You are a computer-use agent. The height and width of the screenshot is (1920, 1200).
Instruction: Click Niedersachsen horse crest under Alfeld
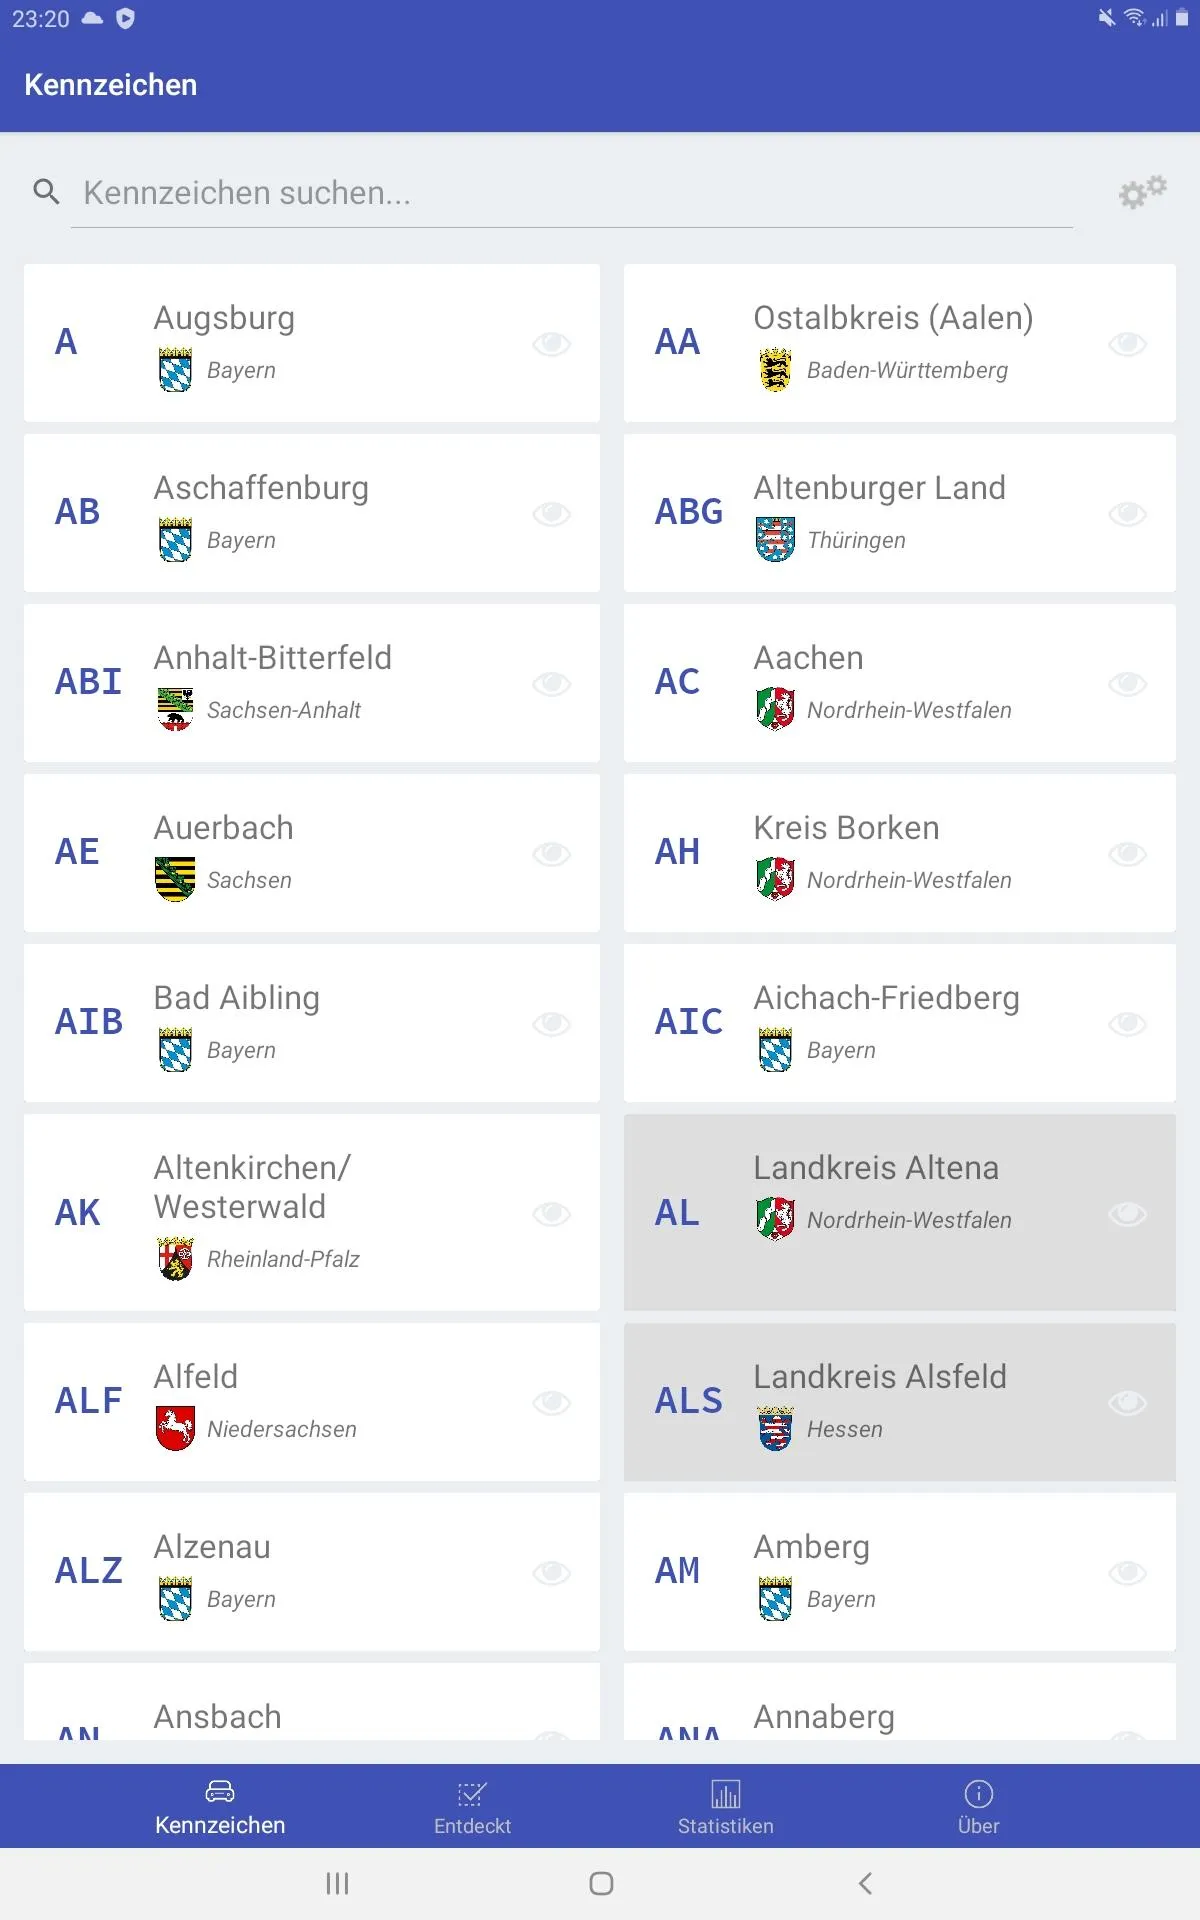(x=175, y=1429)
